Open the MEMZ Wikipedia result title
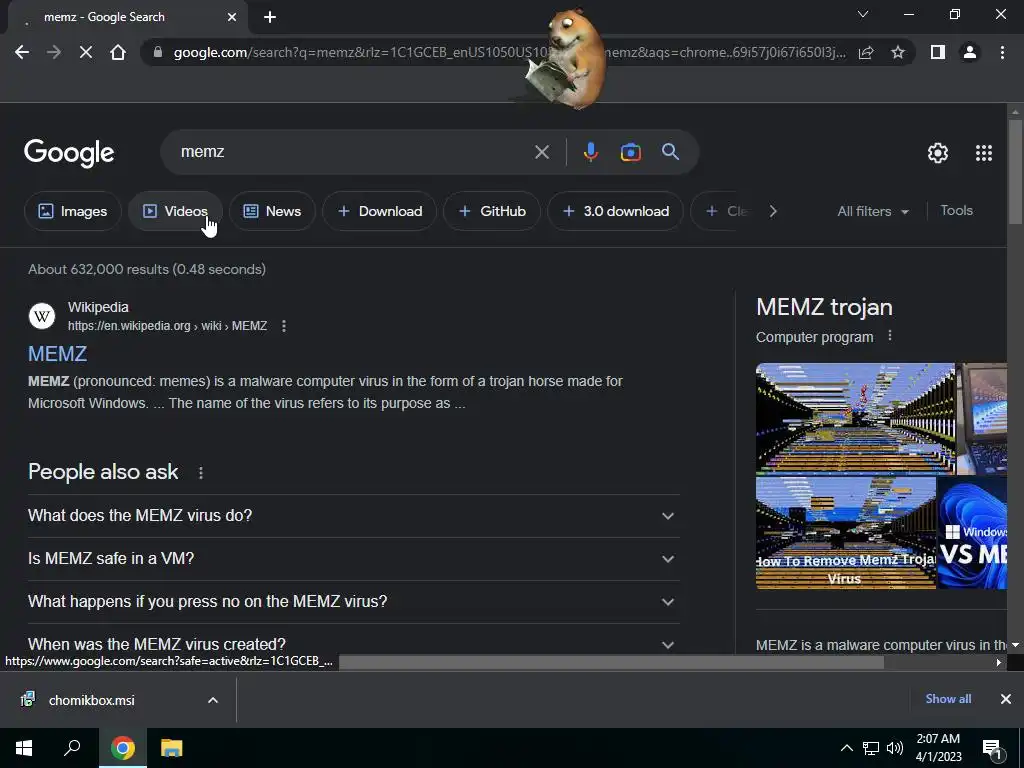Screen dimensions: 1024x768 coord(57,354)
